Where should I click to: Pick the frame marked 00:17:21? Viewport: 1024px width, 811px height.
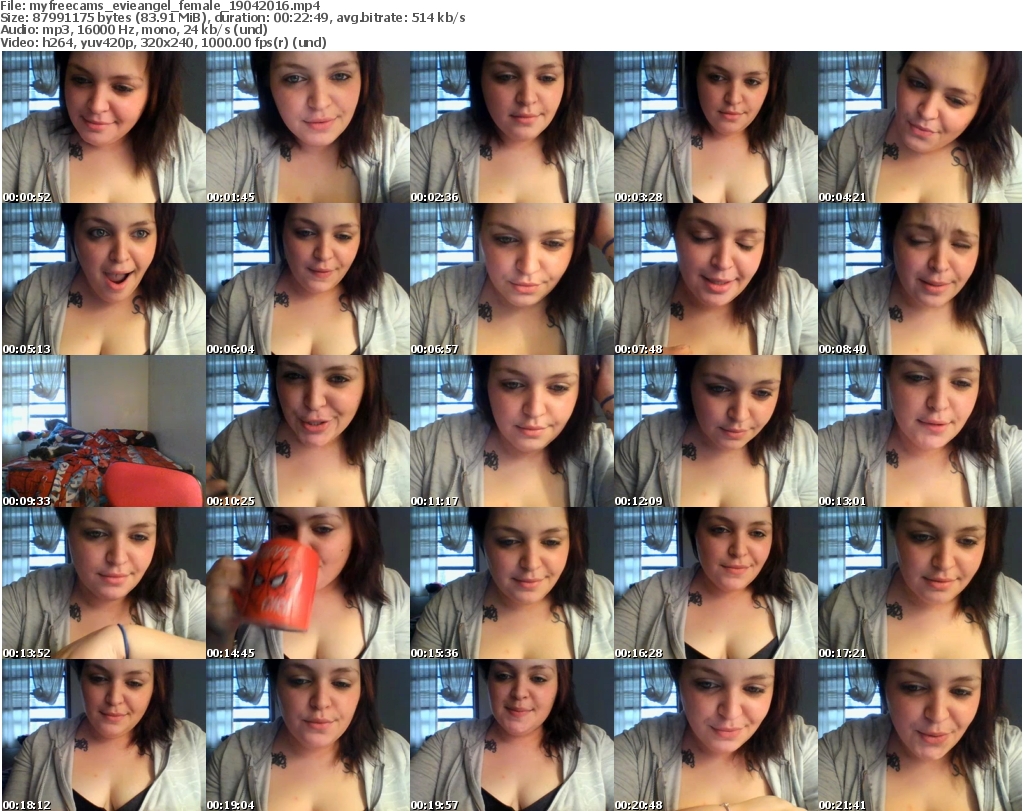click(920, 583)
